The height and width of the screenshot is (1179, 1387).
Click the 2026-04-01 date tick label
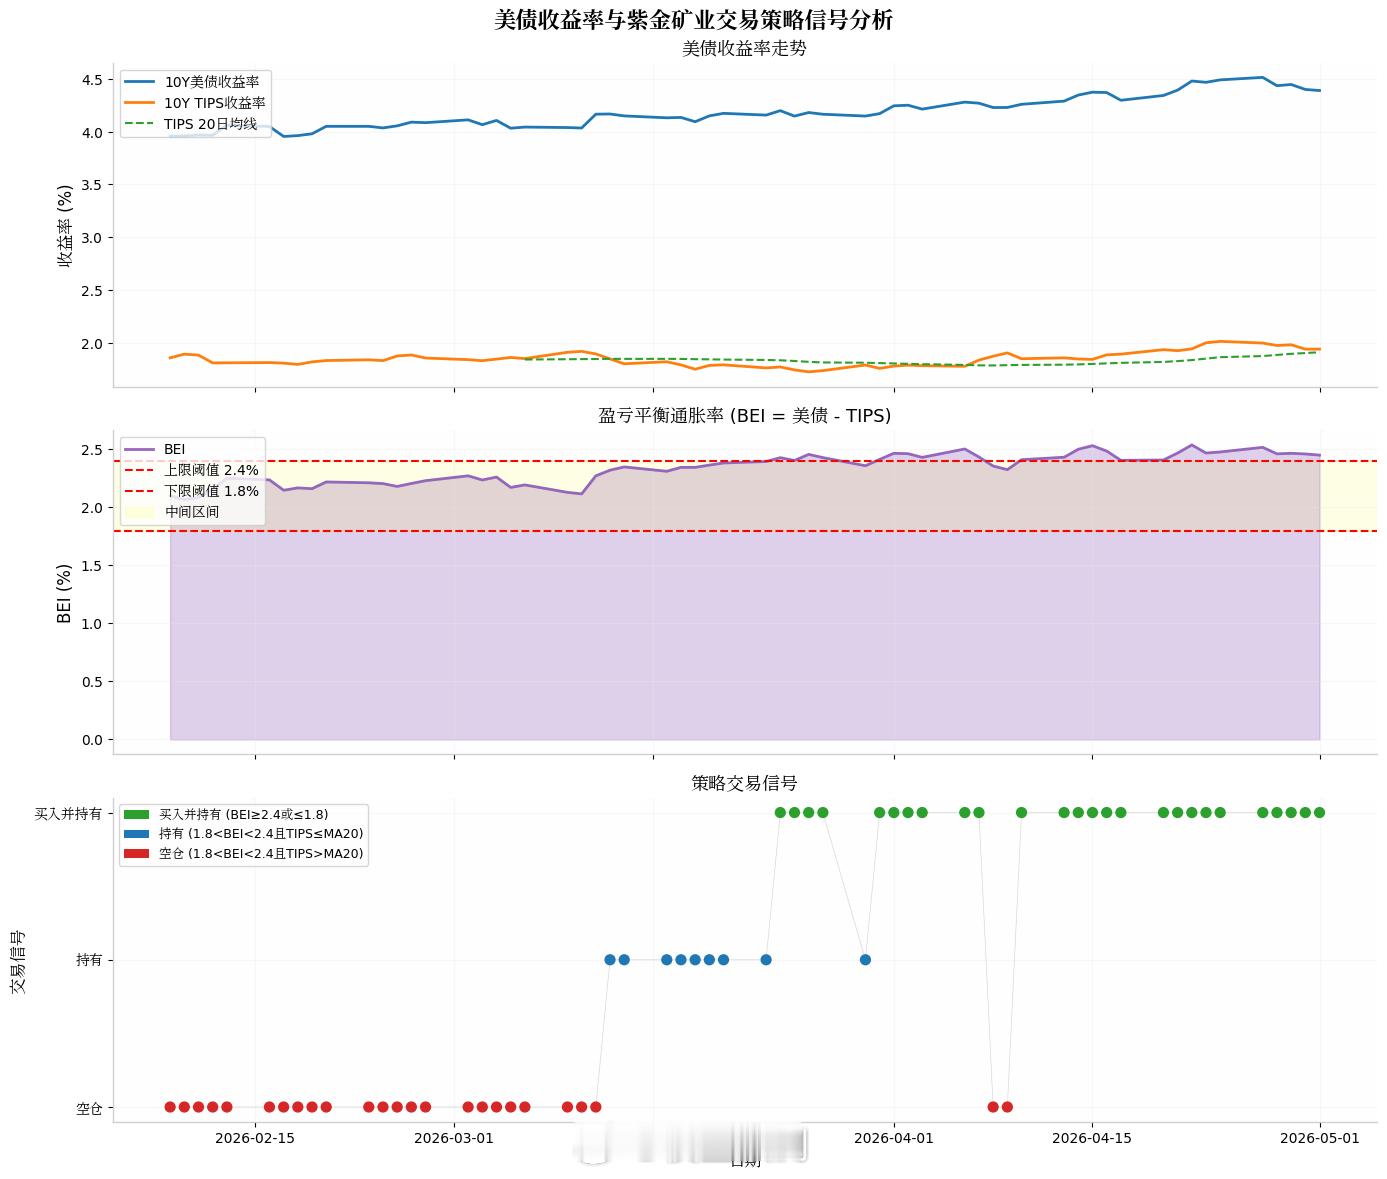(x=894, y=1138)
